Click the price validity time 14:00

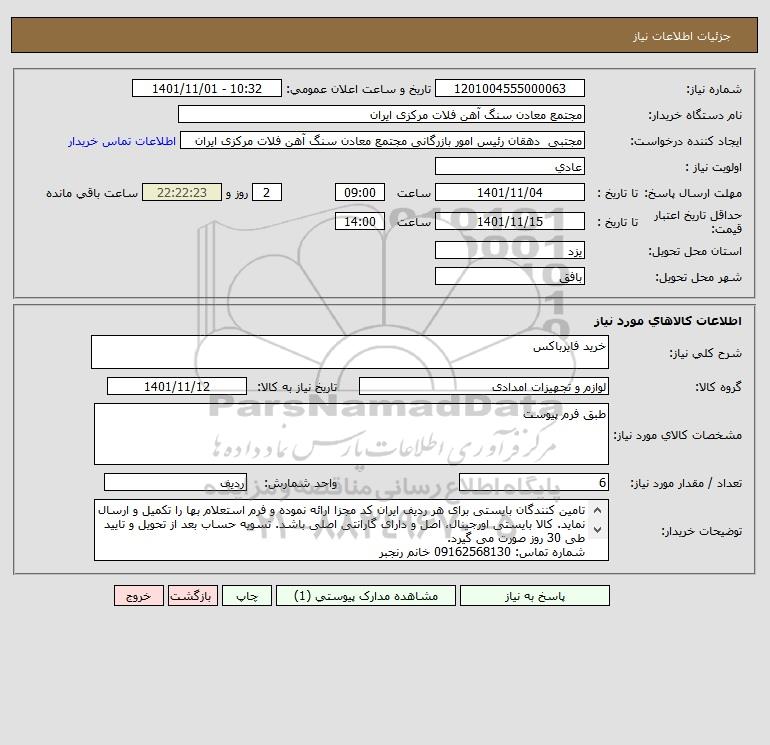click(x=360, y=221)
